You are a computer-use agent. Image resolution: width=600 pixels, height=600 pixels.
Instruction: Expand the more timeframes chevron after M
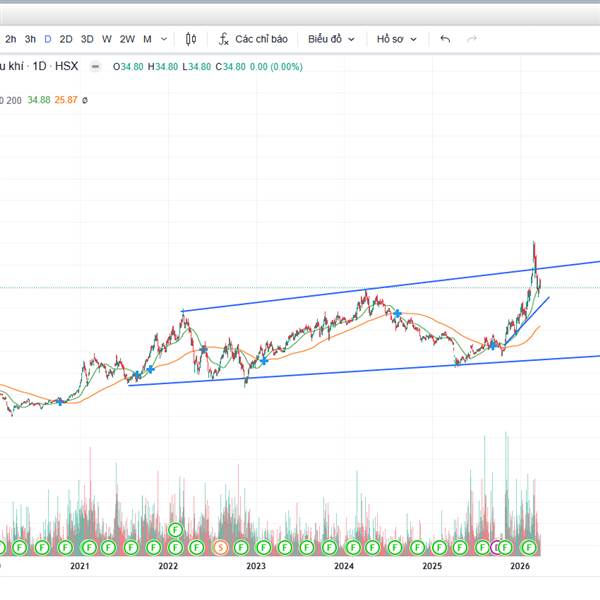(164, 39)
